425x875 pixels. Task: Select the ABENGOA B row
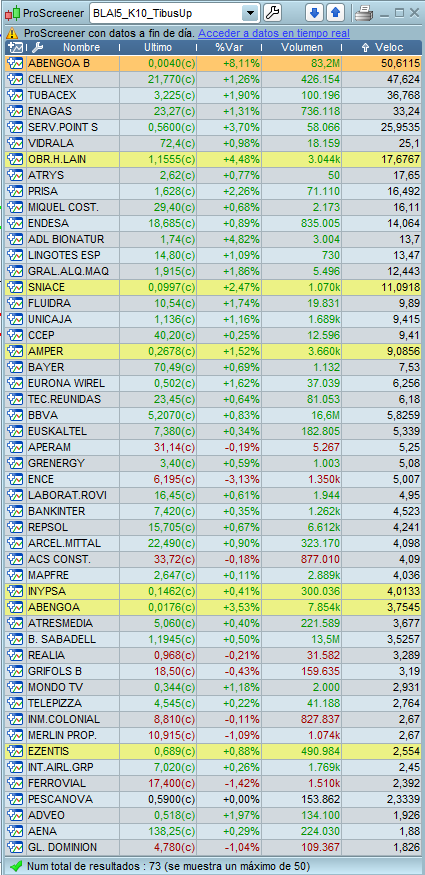pos(214,63)
